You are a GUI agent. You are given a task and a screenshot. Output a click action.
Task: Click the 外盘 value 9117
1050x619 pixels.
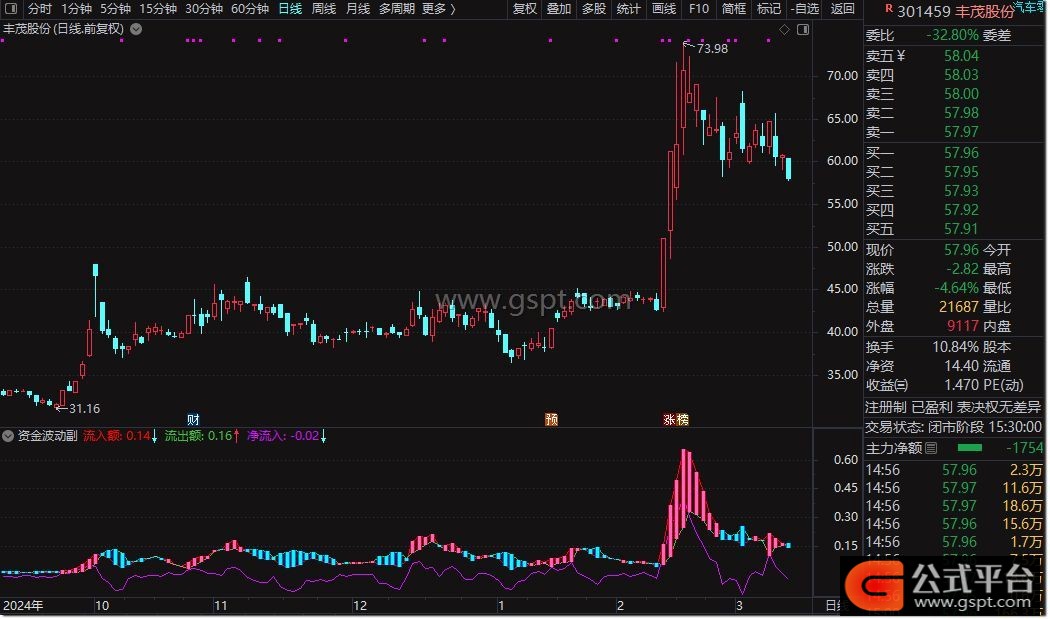coord(963,326)
